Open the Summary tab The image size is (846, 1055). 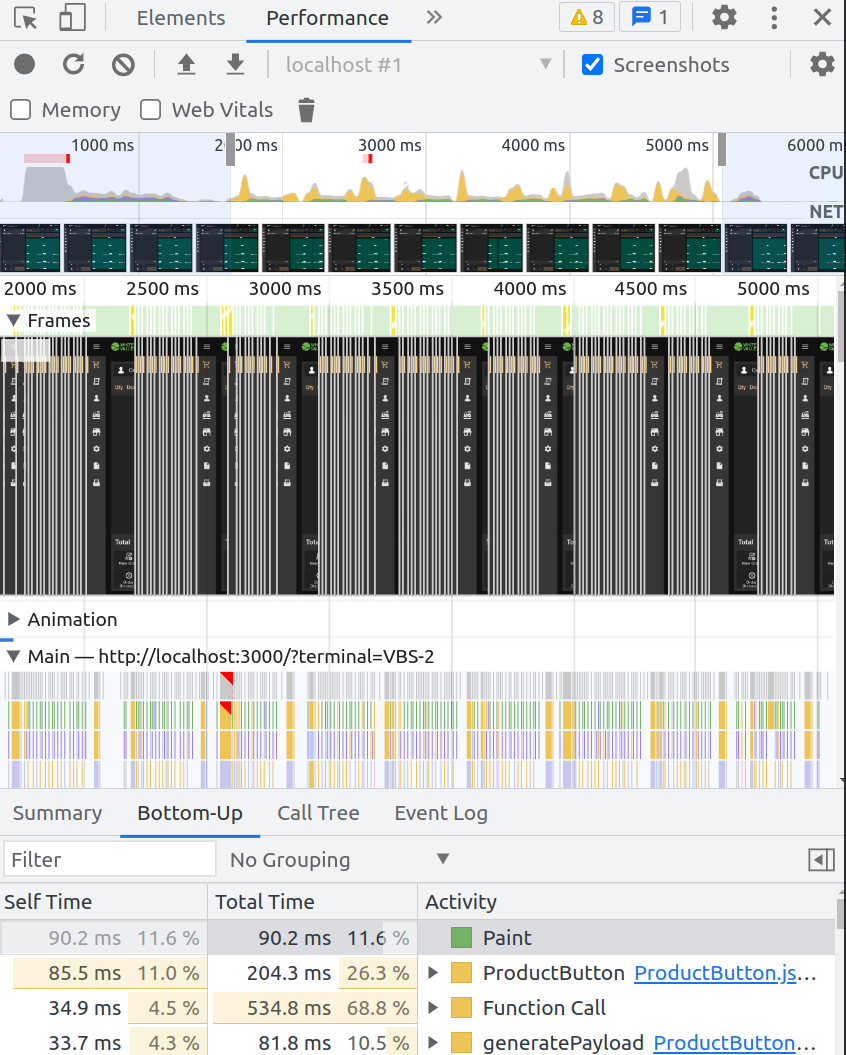click(x=57, y=813)
